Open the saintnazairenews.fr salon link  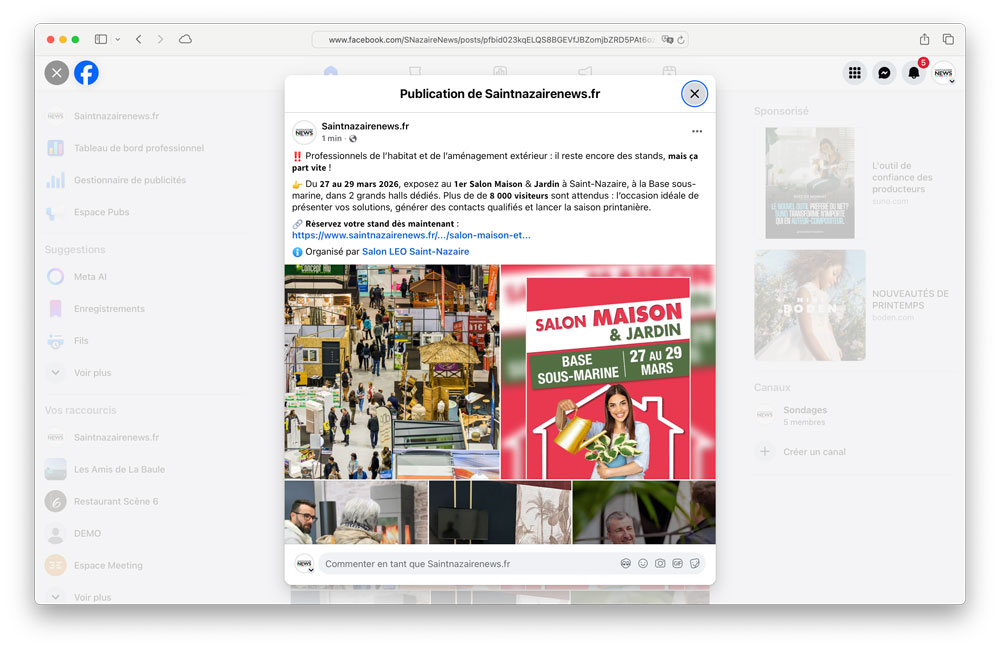pyautogui.click(x=411, y=236)
